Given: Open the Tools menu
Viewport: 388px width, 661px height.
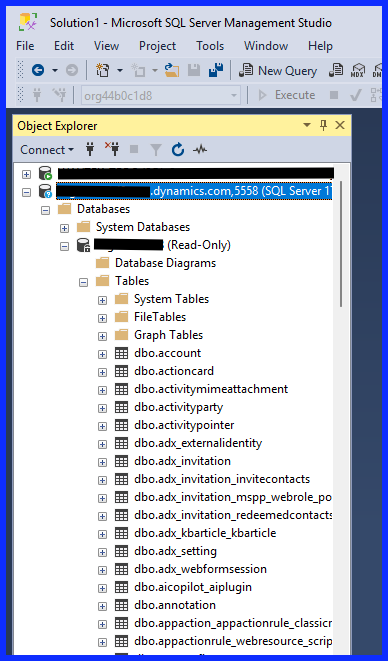Looking at the screenshot, I should (x=210, y=46).
